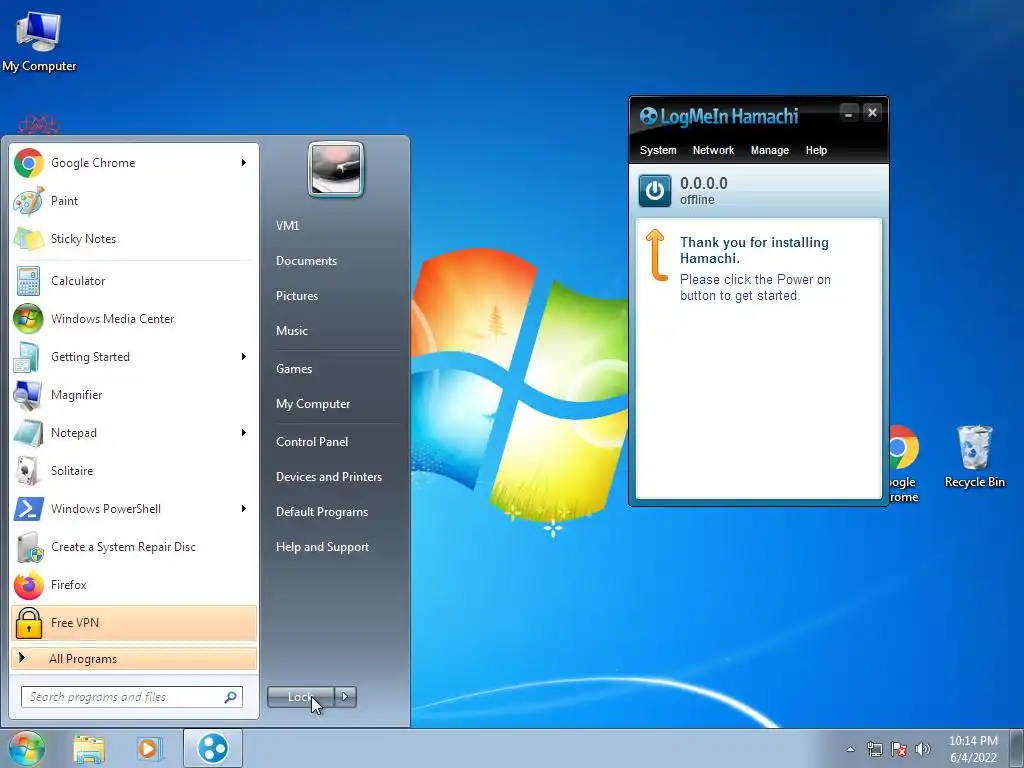Open the Calculator icon
This screenshot has width=1024, height=768.
pyautogui.click(x=29, y=281)
